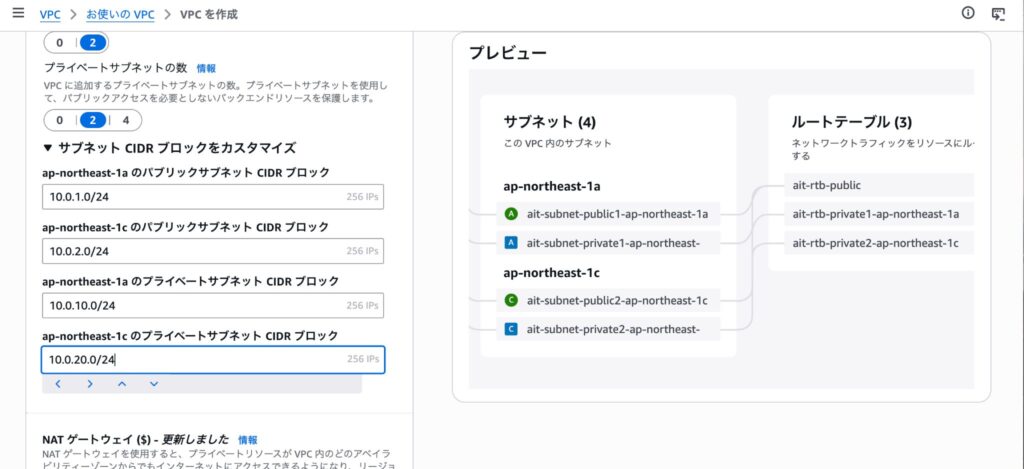Collapse サブネット CIDR ブロックをカスタマイズ section
The height and width of the screenshot is (469, 1024).
pos(48,148)
